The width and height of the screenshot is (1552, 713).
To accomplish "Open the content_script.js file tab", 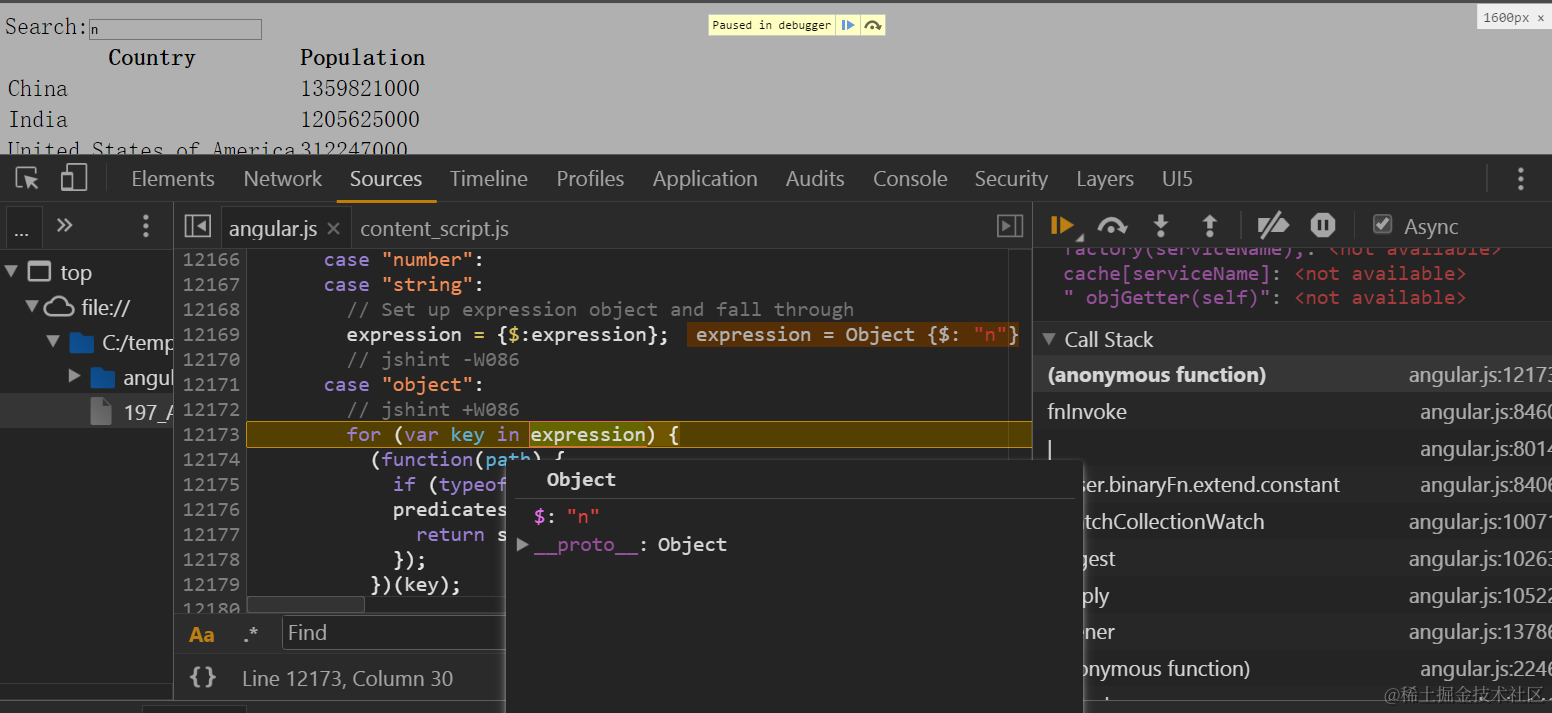I will click(434, 229).
